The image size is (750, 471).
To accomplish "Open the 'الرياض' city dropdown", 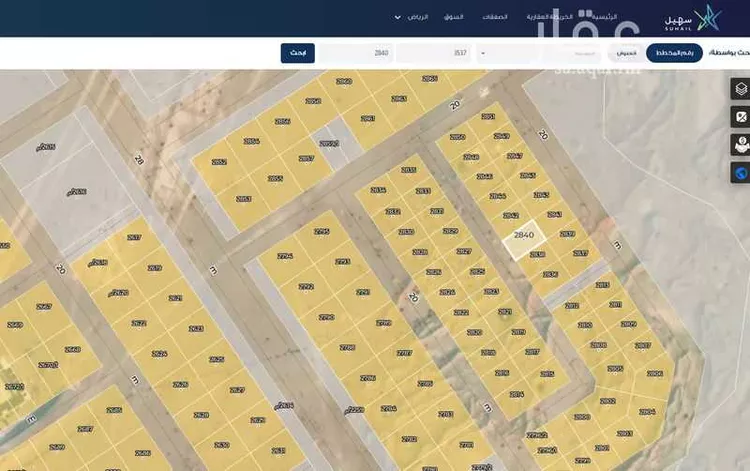I will tap(417, 18).
